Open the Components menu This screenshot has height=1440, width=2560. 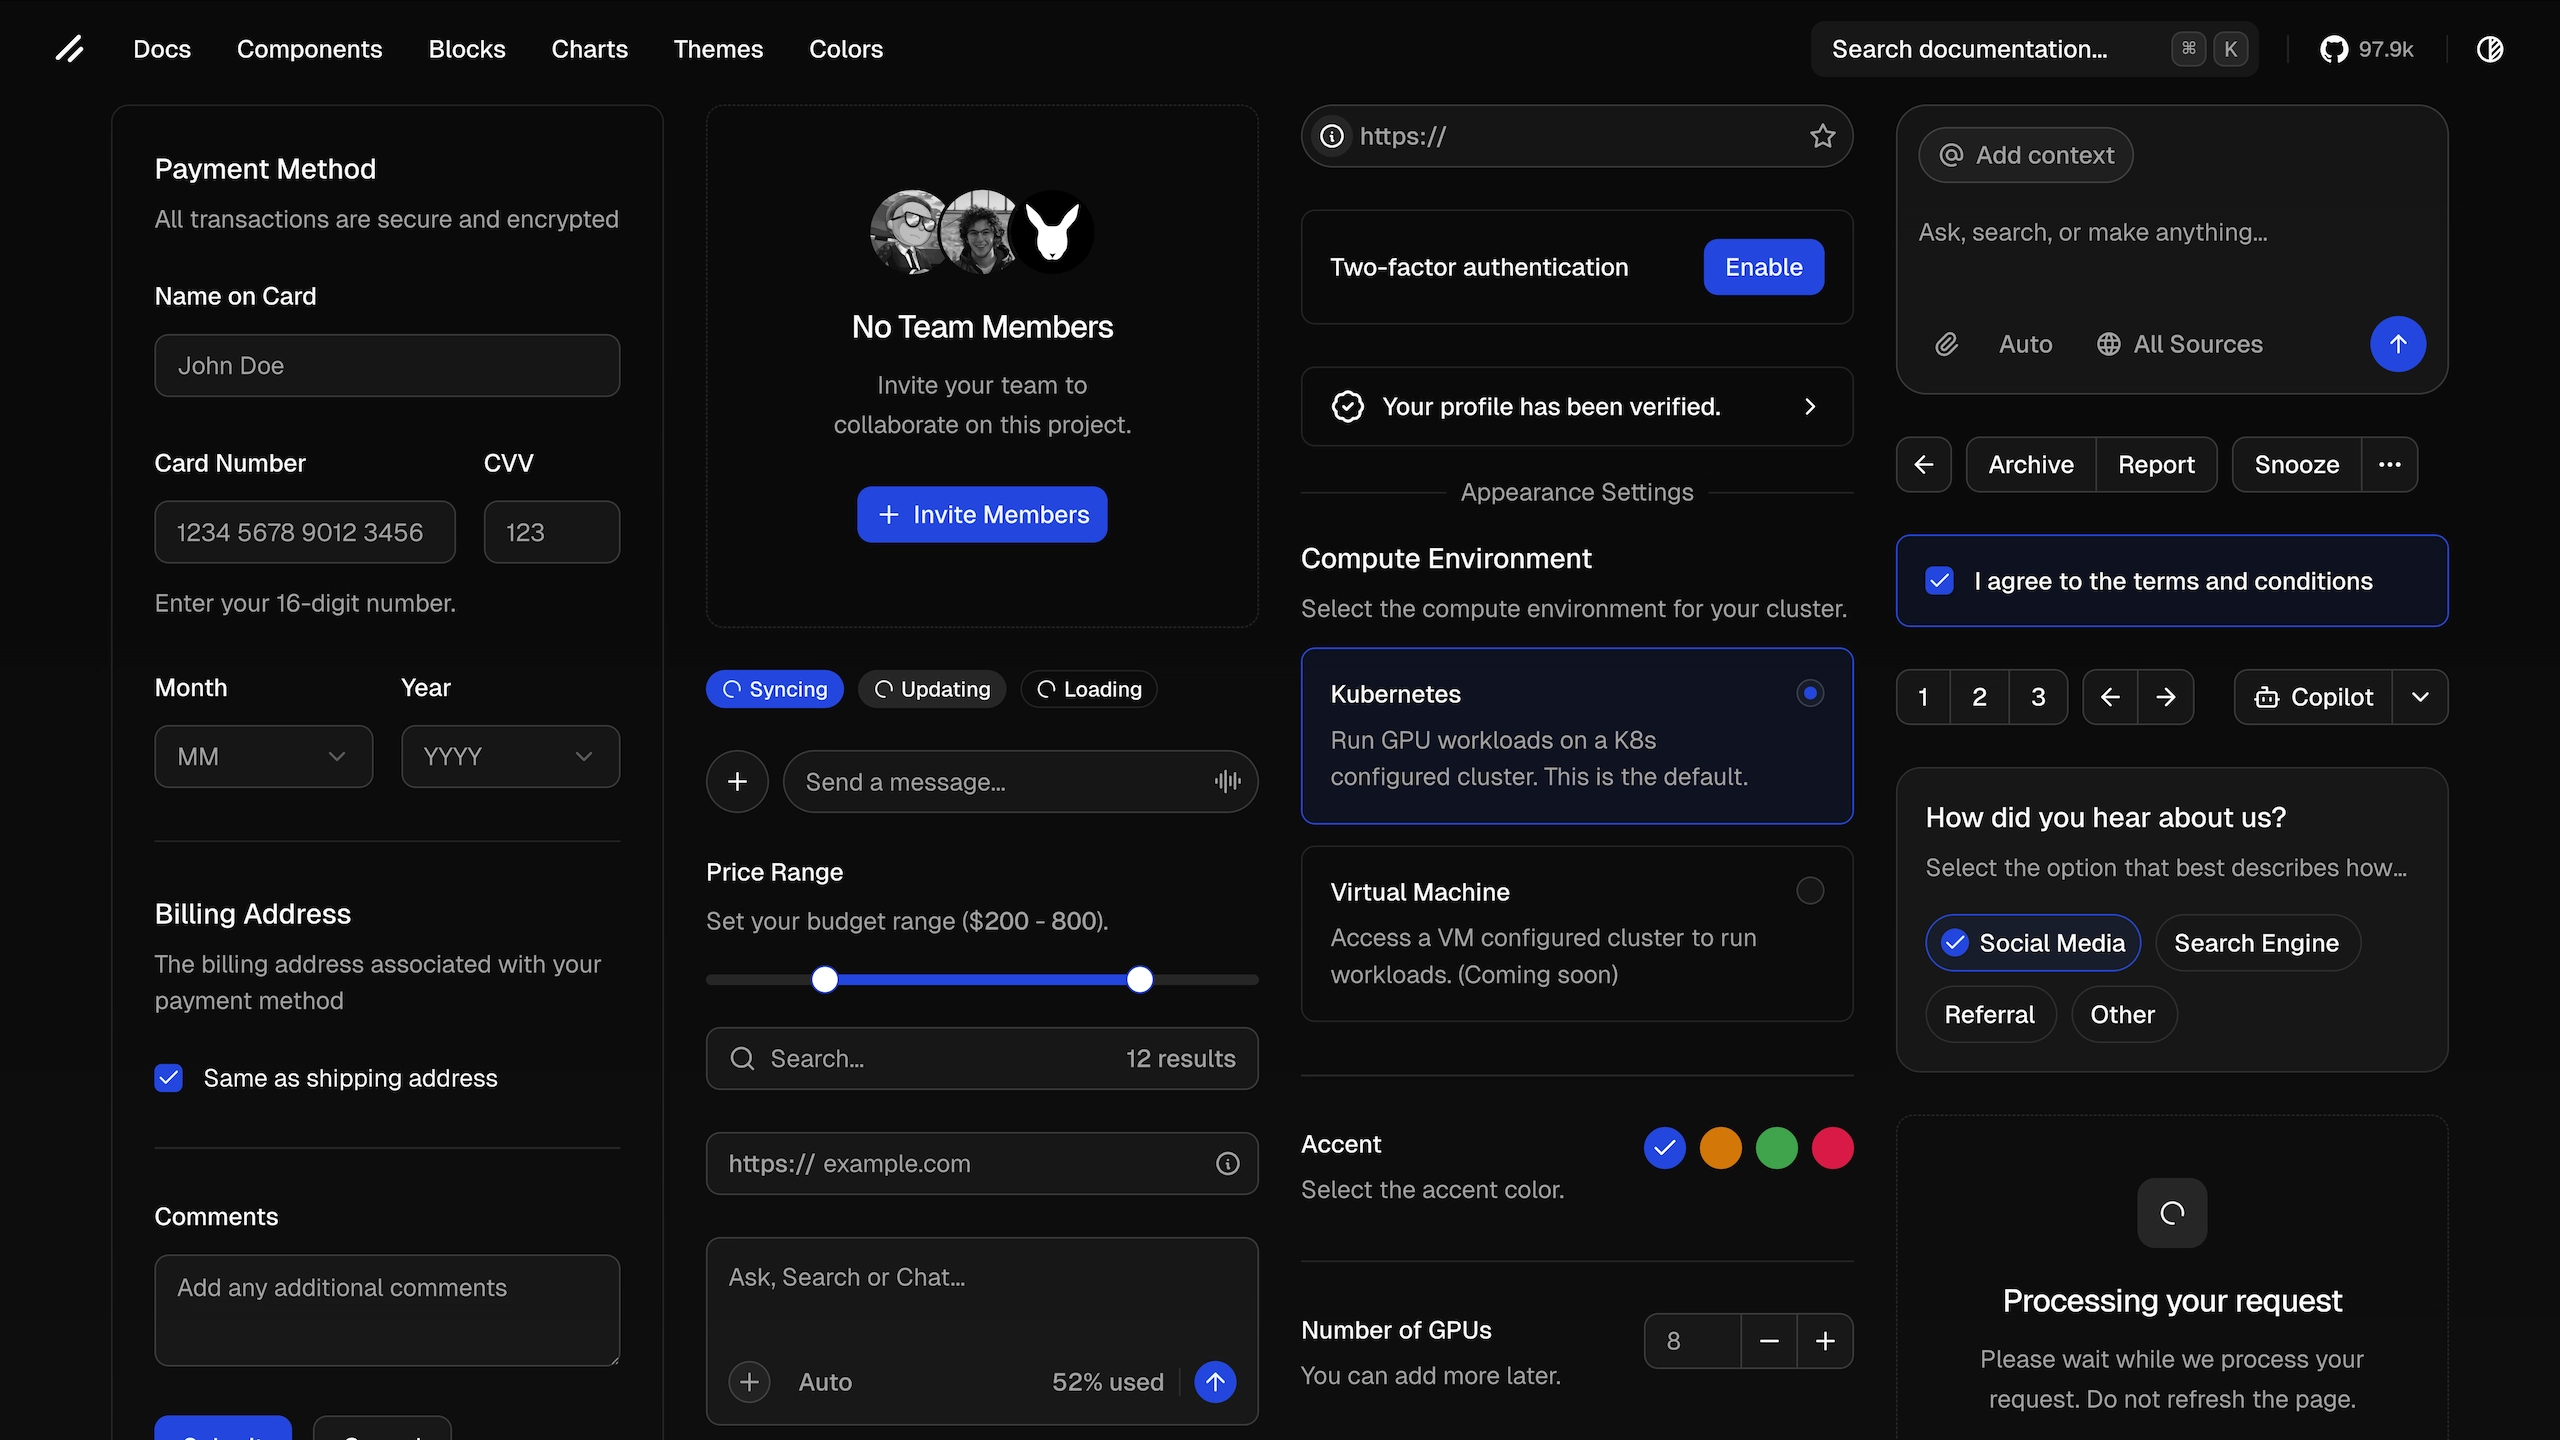310,48
